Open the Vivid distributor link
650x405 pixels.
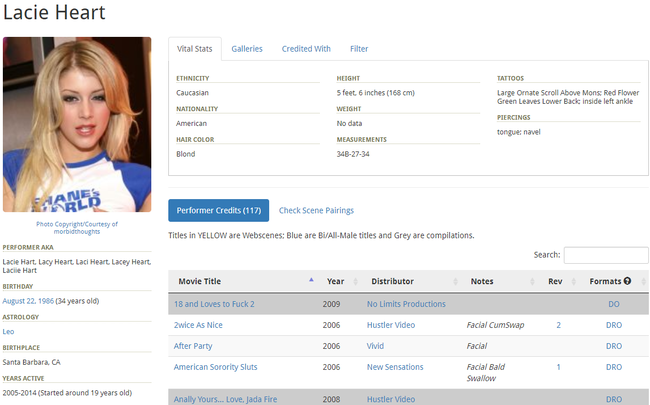[x=375, y=346]
